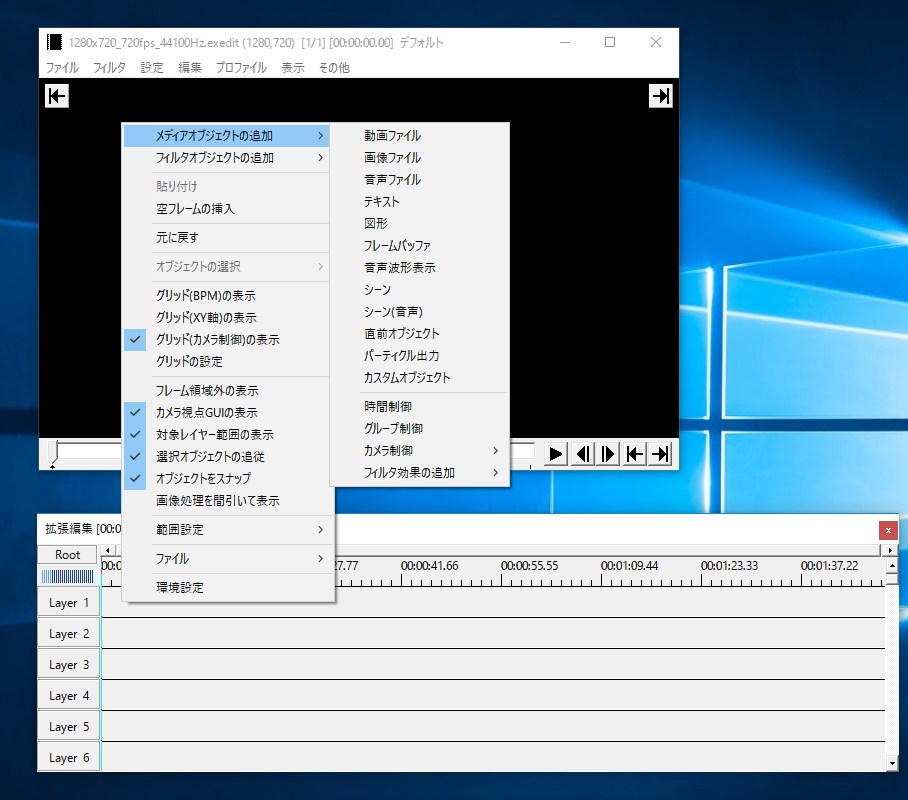Choose カスタムオブジェクト from submenu
Screen dimensions: 908x800
point(420,378)
